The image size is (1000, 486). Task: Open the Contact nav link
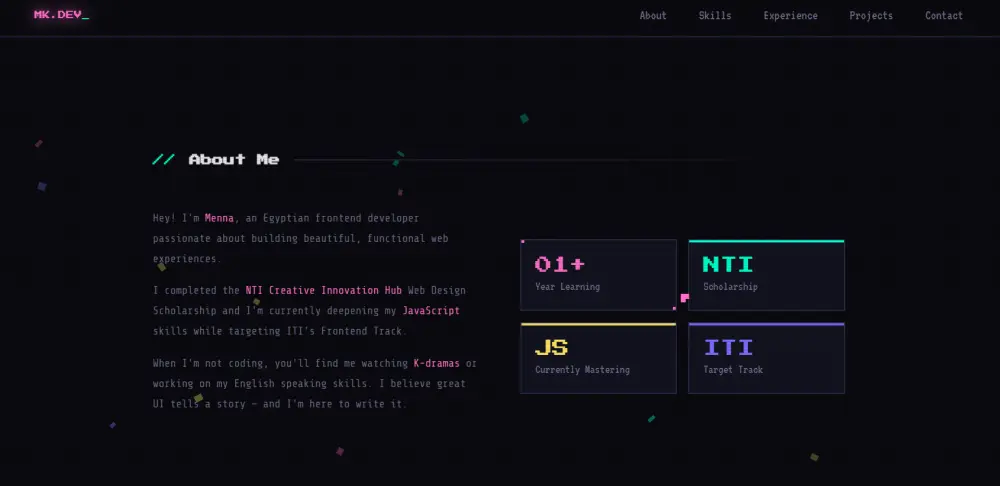tap(944, 15)
